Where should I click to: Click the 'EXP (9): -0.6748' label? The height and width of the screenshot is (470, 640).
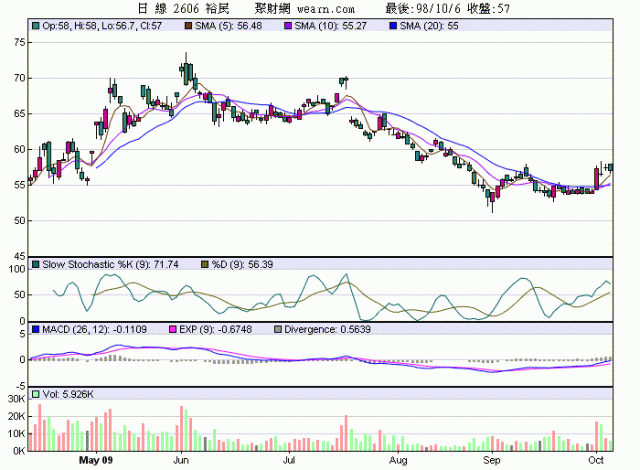[x=216, y=329]
